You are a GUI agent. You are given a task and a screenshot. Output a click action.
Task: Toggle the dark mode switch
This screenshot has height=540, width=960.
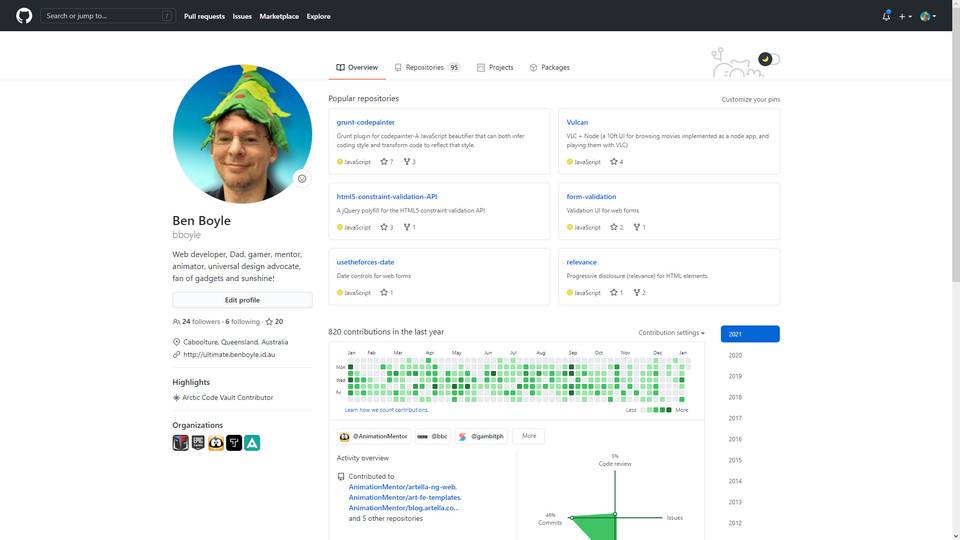[768, 59]
